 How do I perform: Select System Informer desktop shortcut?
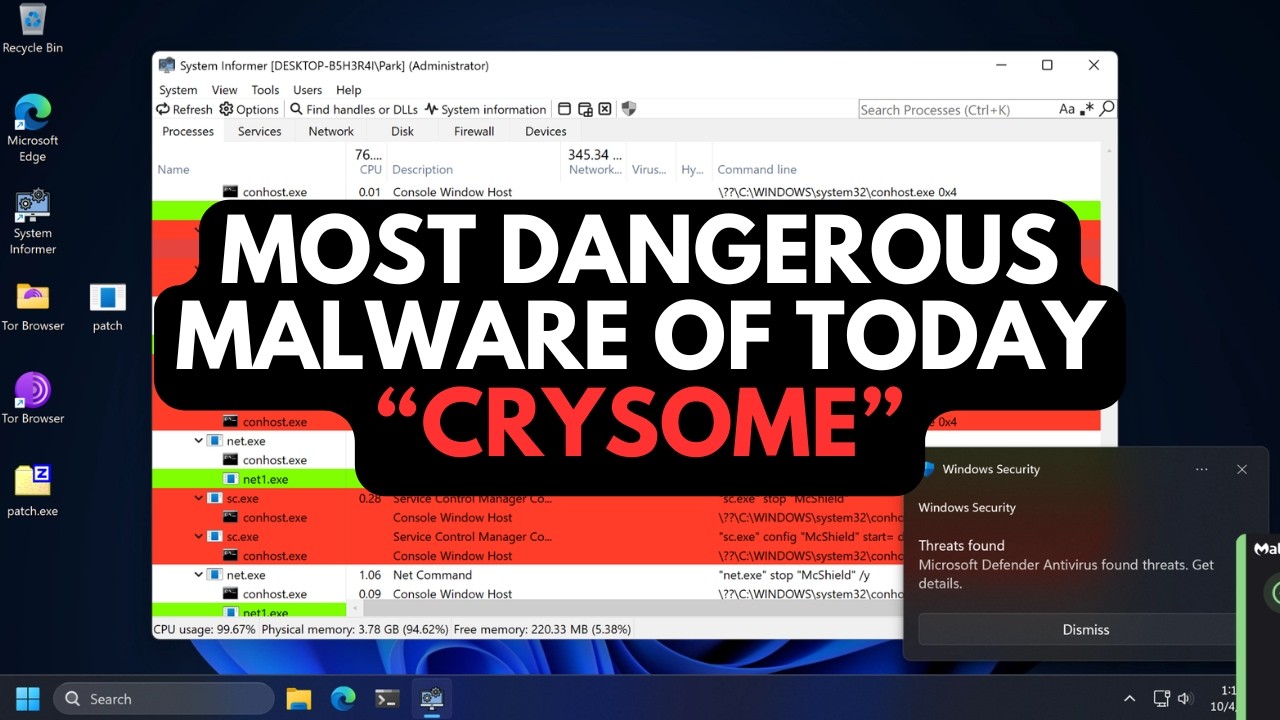point(33,221)
